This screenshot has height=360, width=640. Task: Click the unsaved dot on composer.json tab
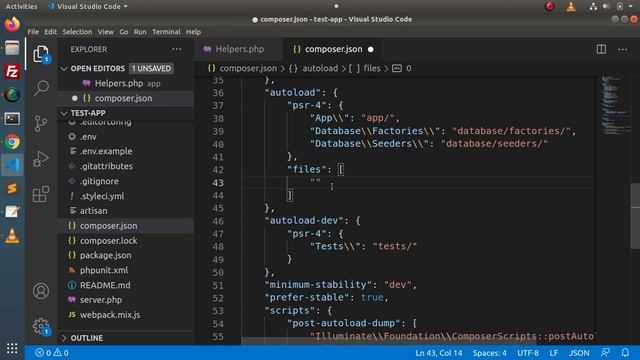(371, 49)
